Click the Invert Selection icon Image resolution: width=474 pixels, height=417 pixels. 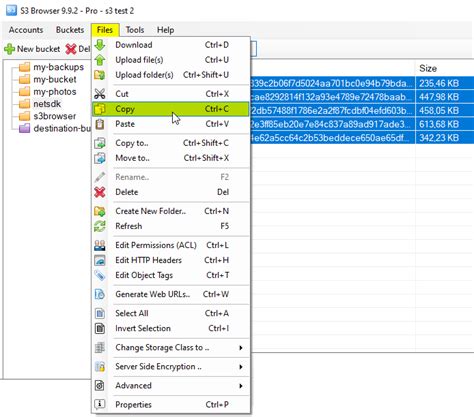pyautogui.click(x=100, y=328)
